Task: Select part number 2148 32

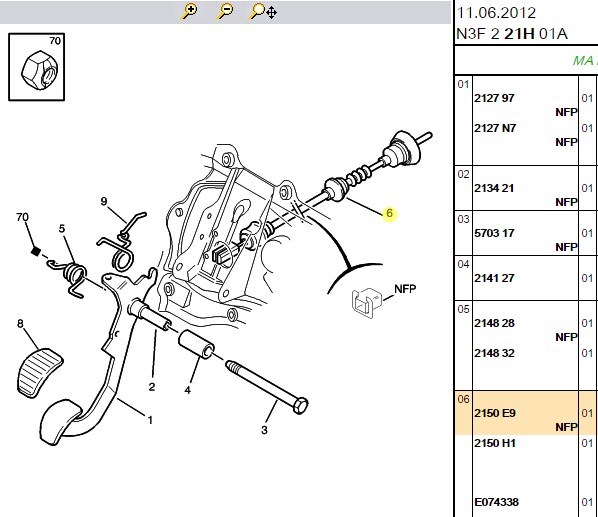Action: (494, 353)
